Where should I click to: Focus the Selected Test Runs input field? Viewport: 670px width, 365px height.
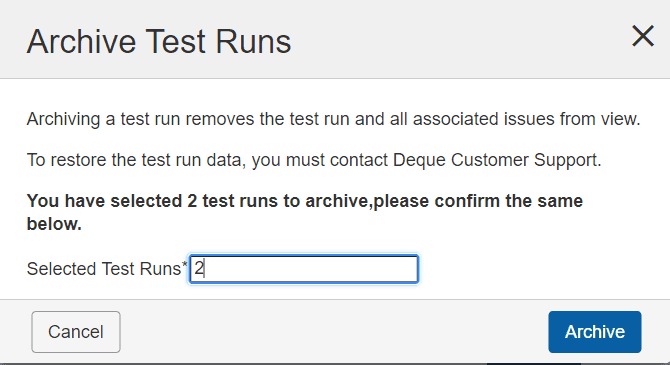(x=304, y=269)
